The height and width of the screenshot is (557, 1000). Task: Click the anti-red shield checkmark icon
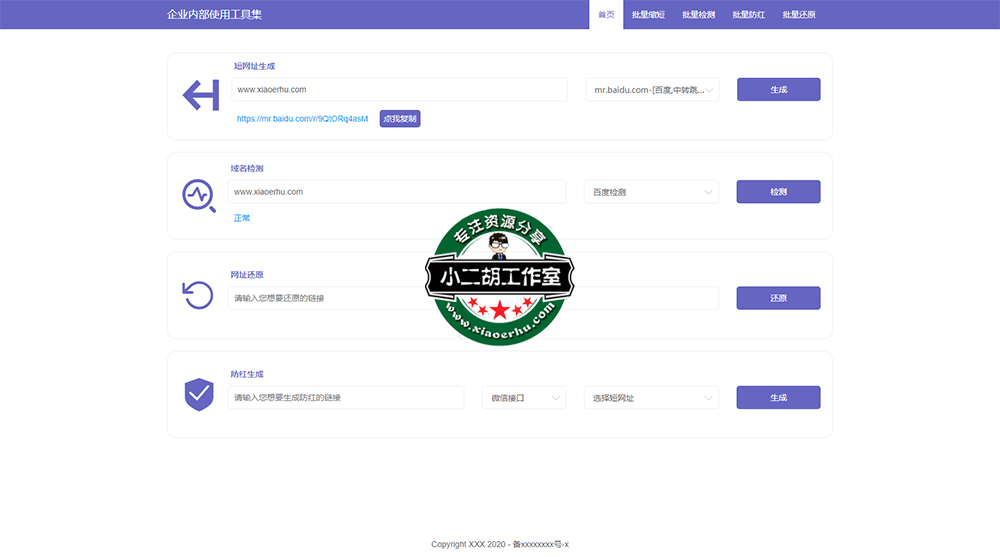[x=199, y=394]
